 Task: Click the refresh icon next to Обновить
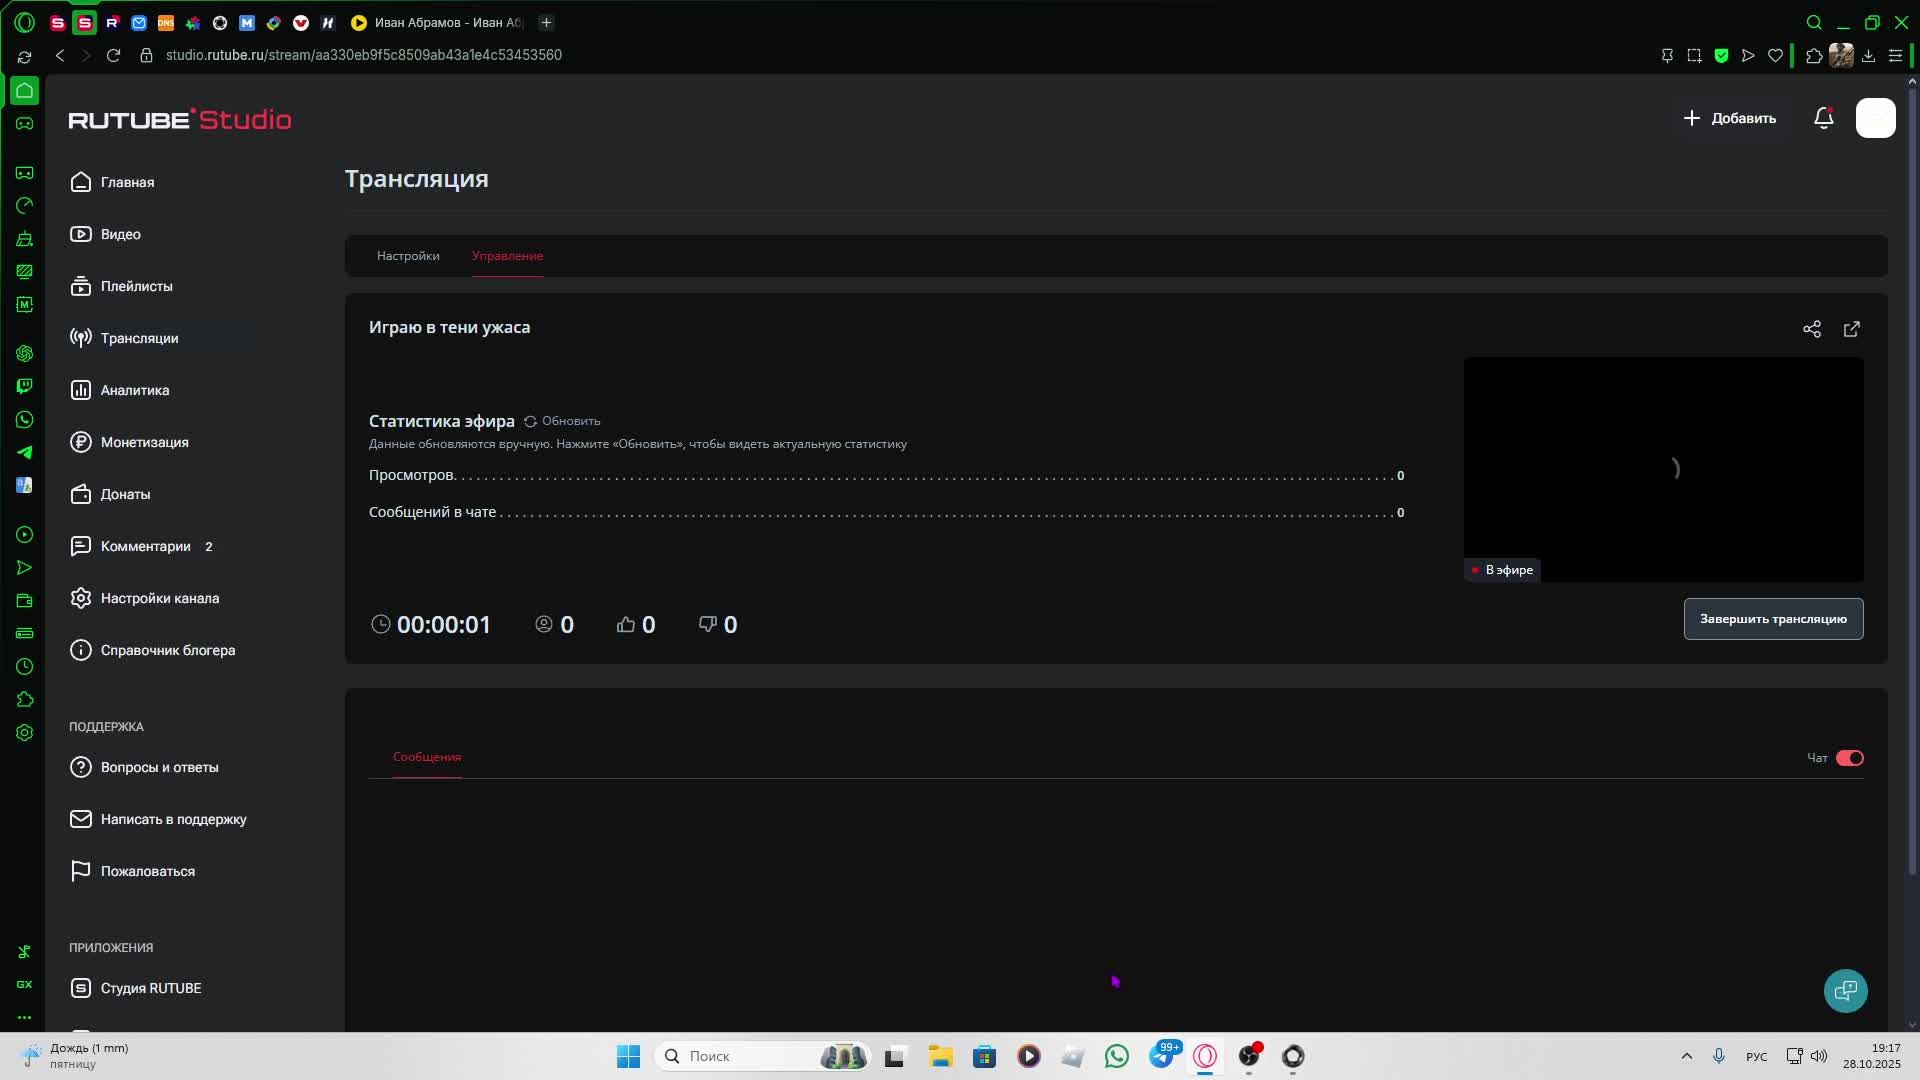pyautogui.click(x=531, y=421)
